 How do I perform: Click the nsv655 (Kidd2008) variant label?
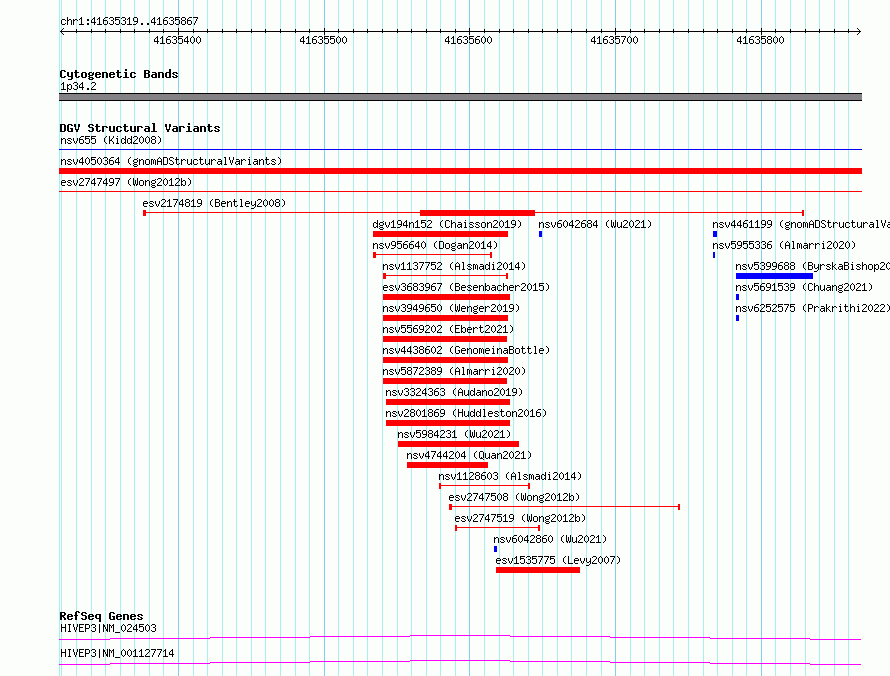pos(111,140)
